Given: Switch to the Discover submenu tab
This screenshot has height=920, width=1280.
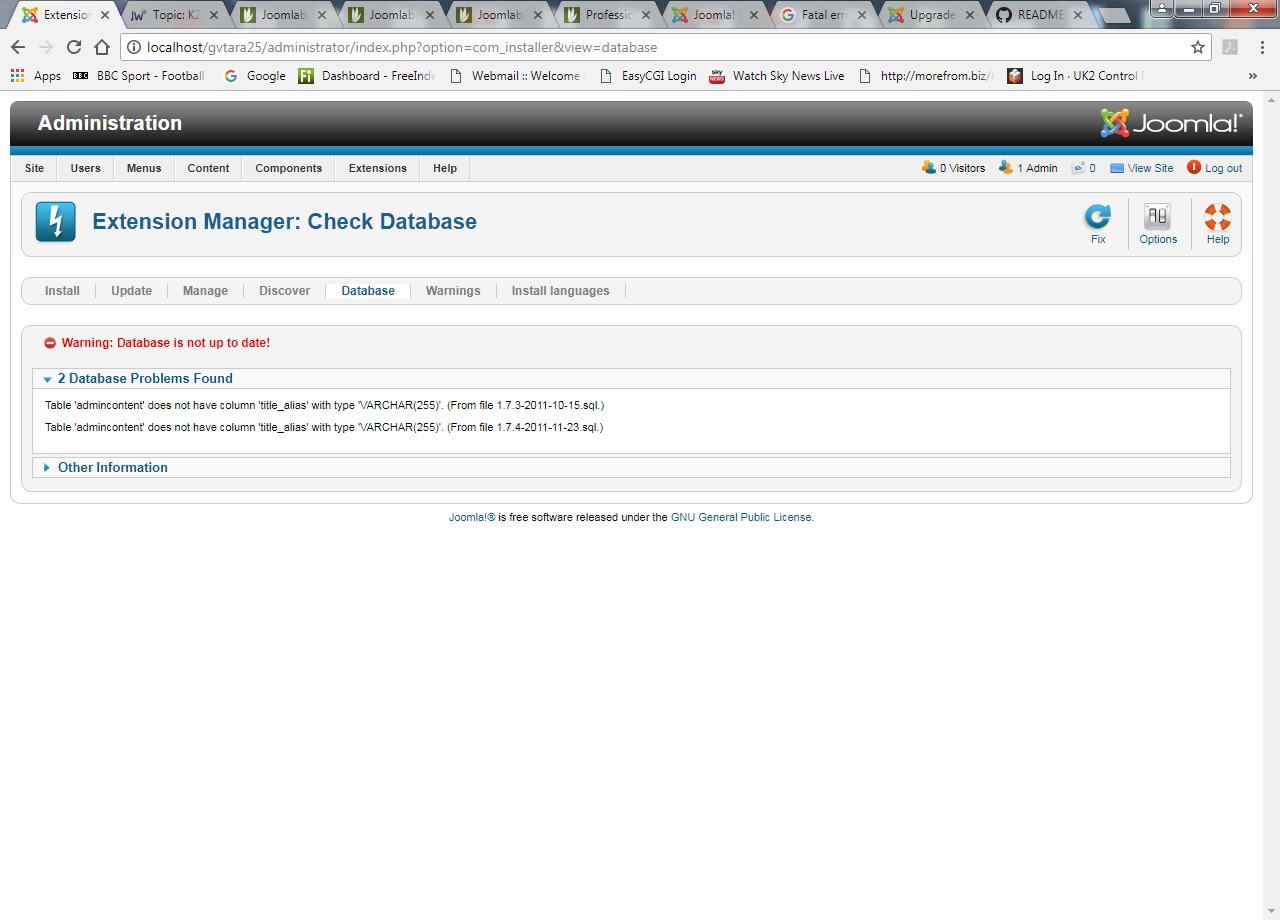Looking at the screenshot, I should [x=285, y=291].
